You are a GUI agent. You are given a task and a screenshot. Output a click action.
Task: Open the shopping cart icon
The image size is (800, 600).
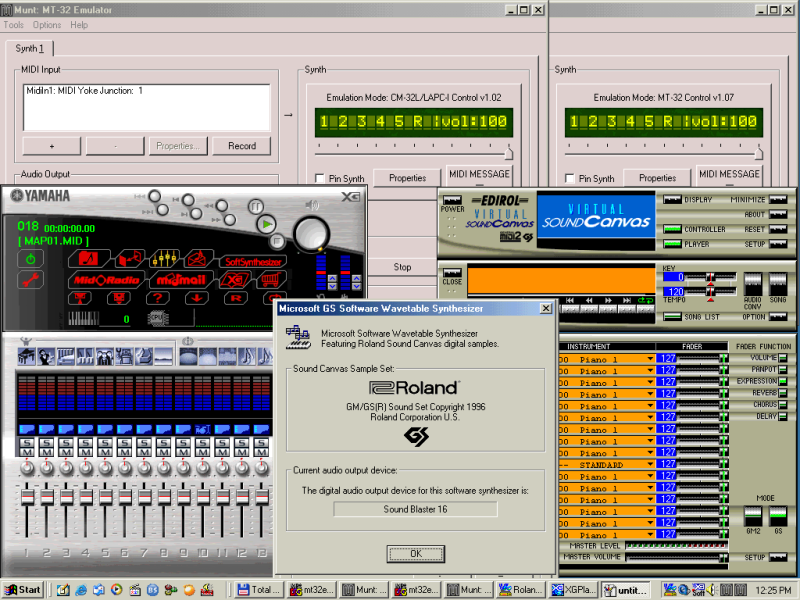click(270, 280)
